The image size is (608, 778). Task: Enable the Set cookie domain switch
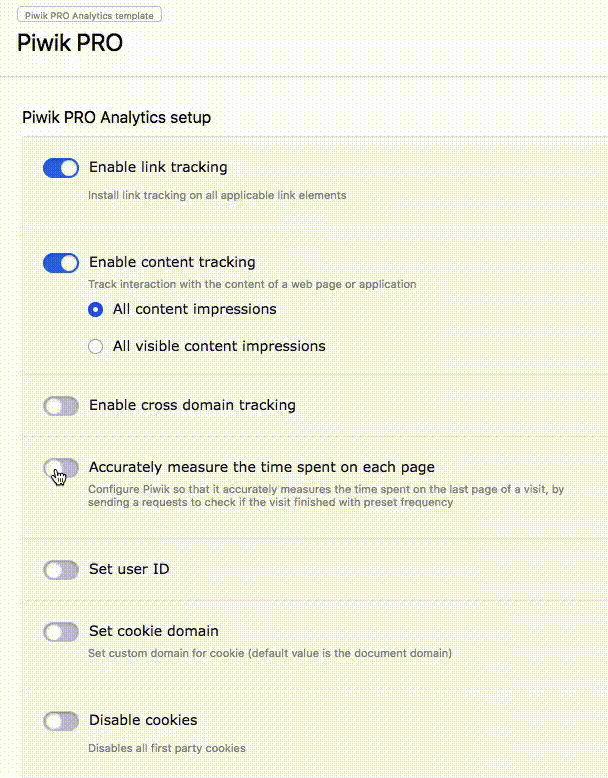pos(61,632)
